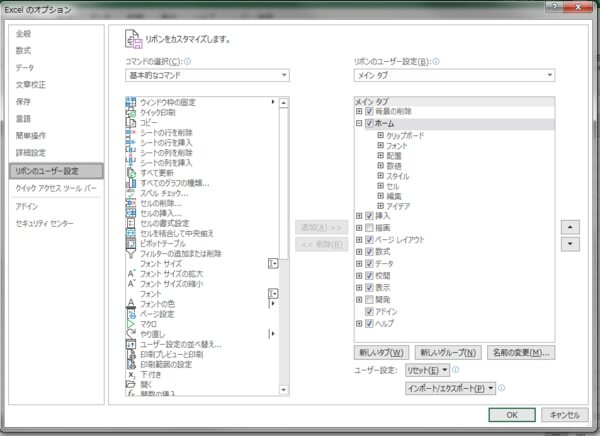Screen dimensions: 600x436
Task: Open the クイック アクセス ツール バー category
Action: click(x=56, y=188)
